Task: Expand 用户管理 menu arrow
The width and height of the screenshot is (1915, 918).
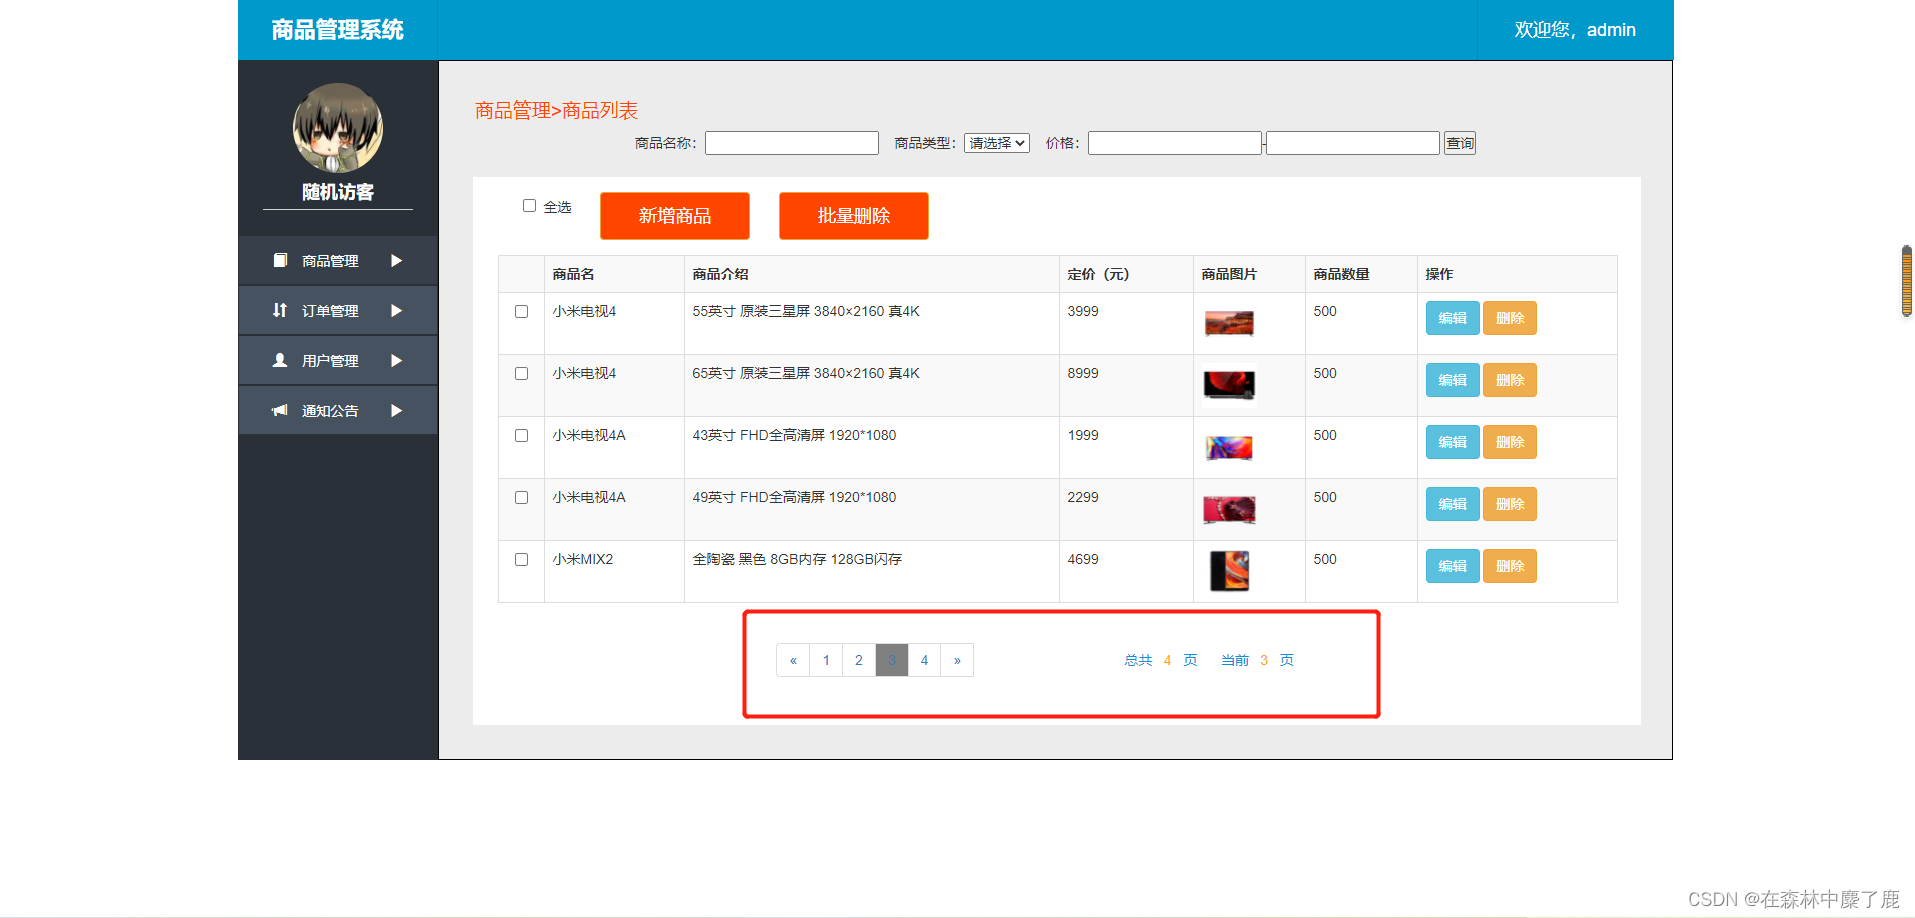Action: coord(396,360)
